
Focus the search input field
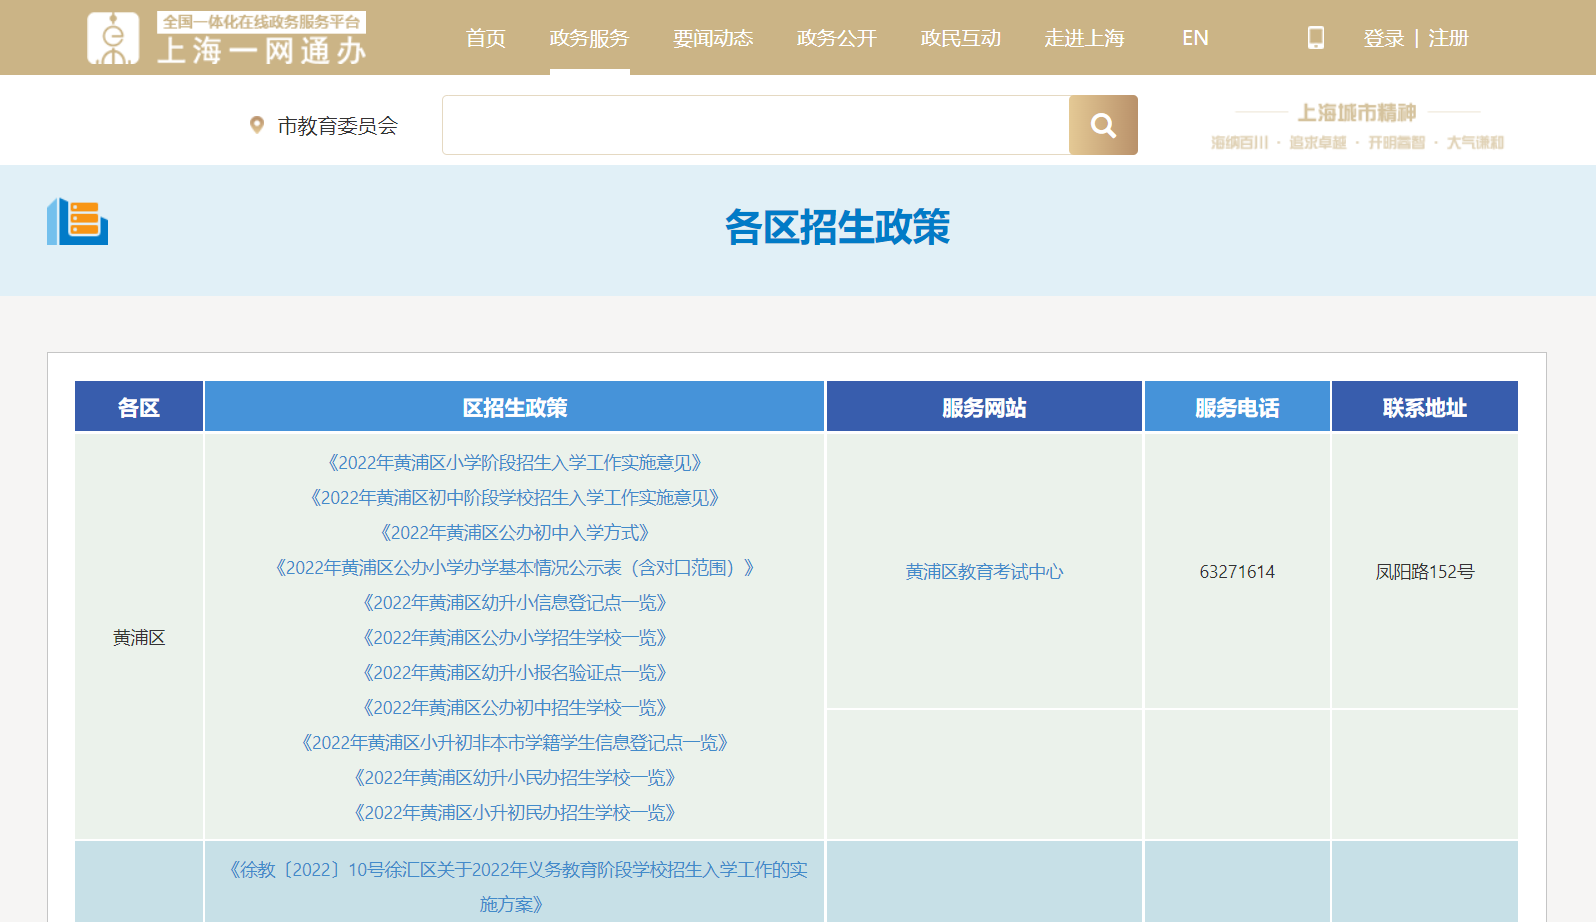(756, 125)
